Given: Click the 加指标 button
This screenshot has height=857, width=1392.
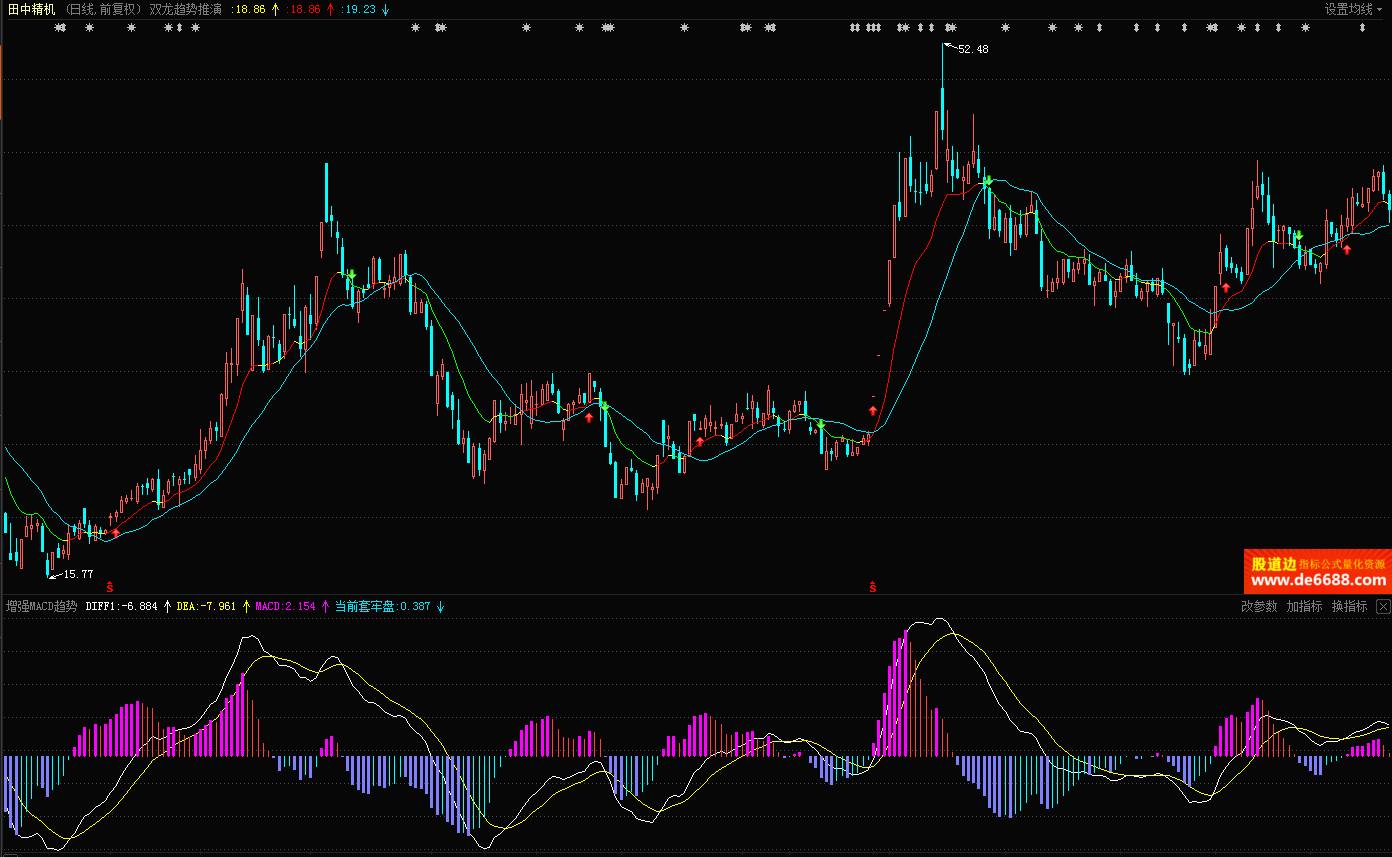Looking at the screenshot, I should (x=1304, y=606).
